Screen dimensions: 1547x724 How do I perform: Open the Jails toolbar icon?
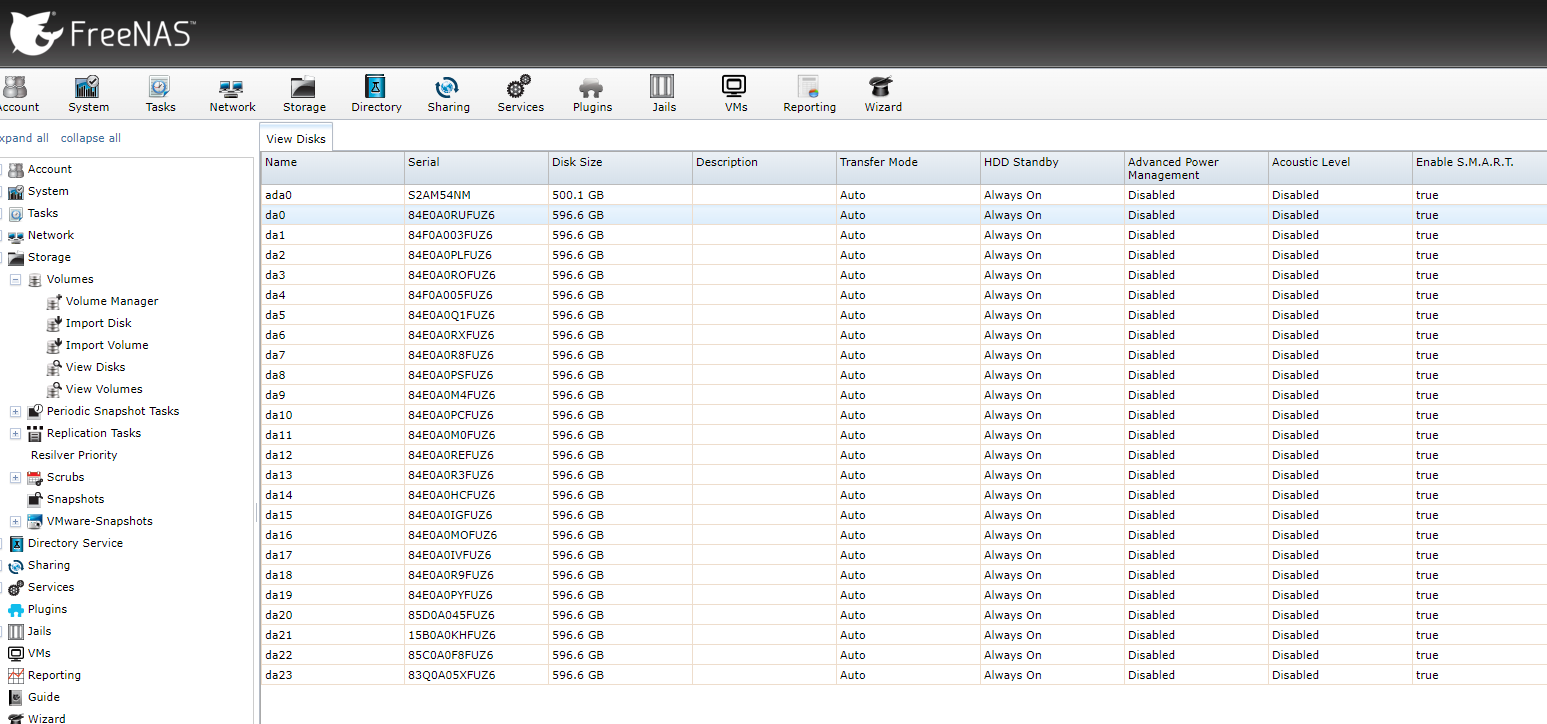pyautogui.click(x=664, y=94)
